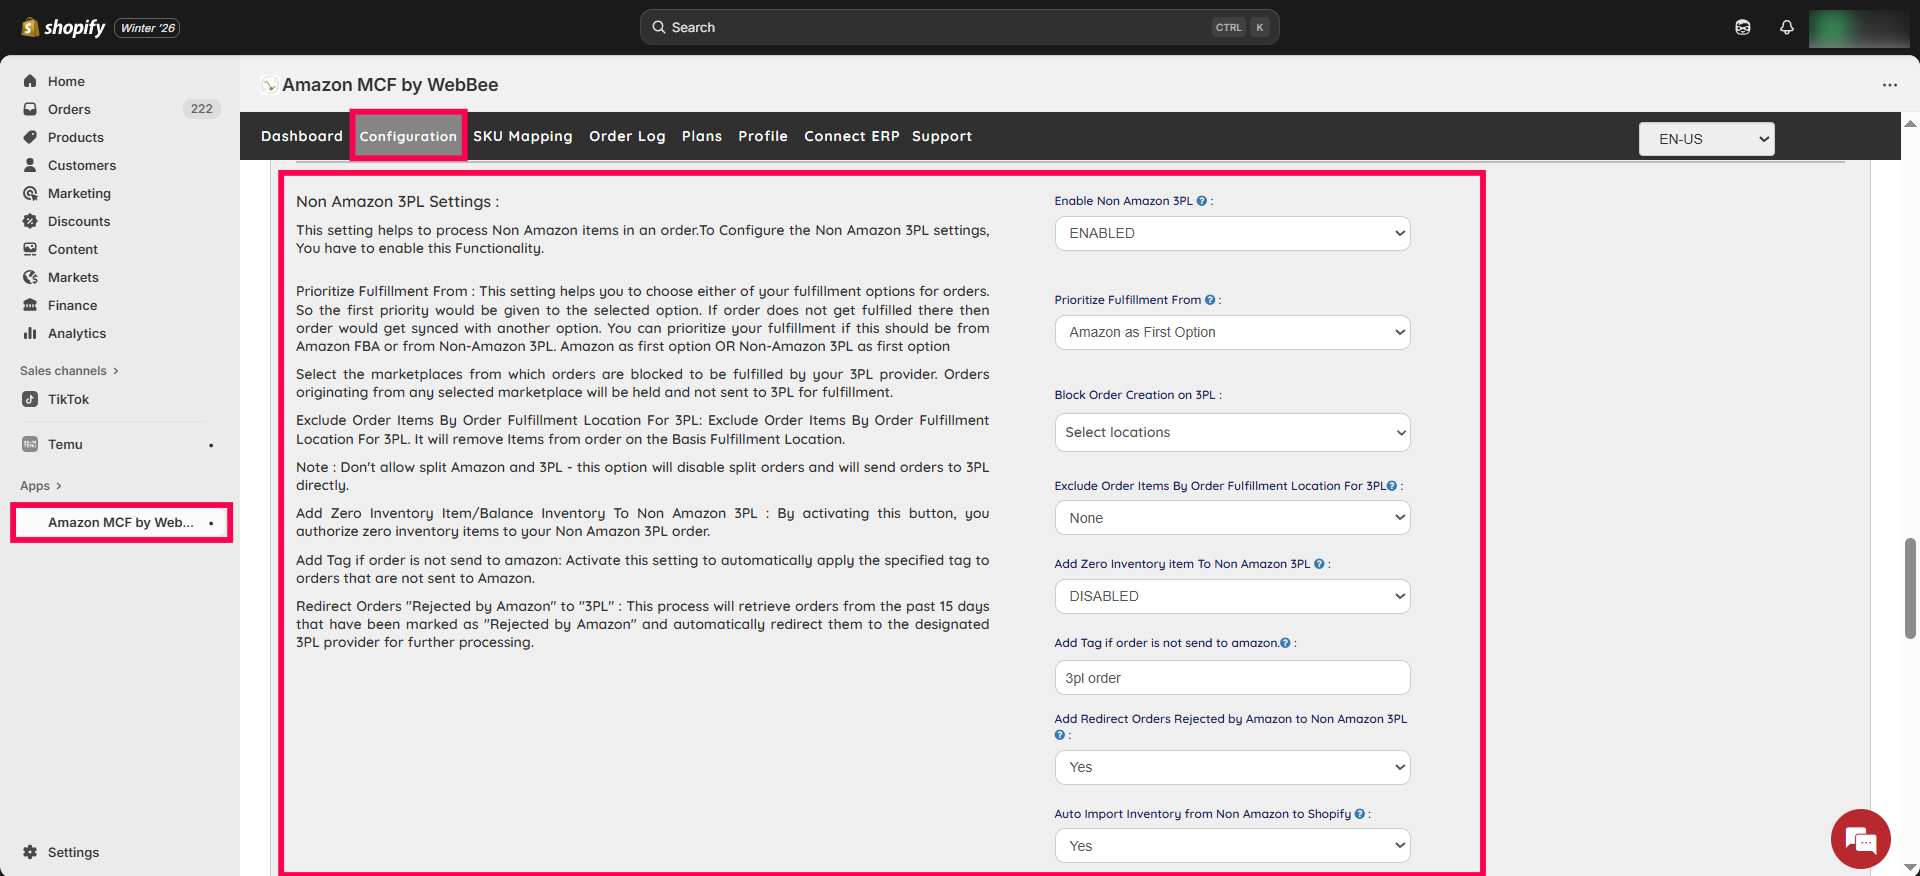The width and height of the screenshot is (1920, 876).
Task: Click help icon next to Prioritize Fulfillment From
Action: (1210, 300)
